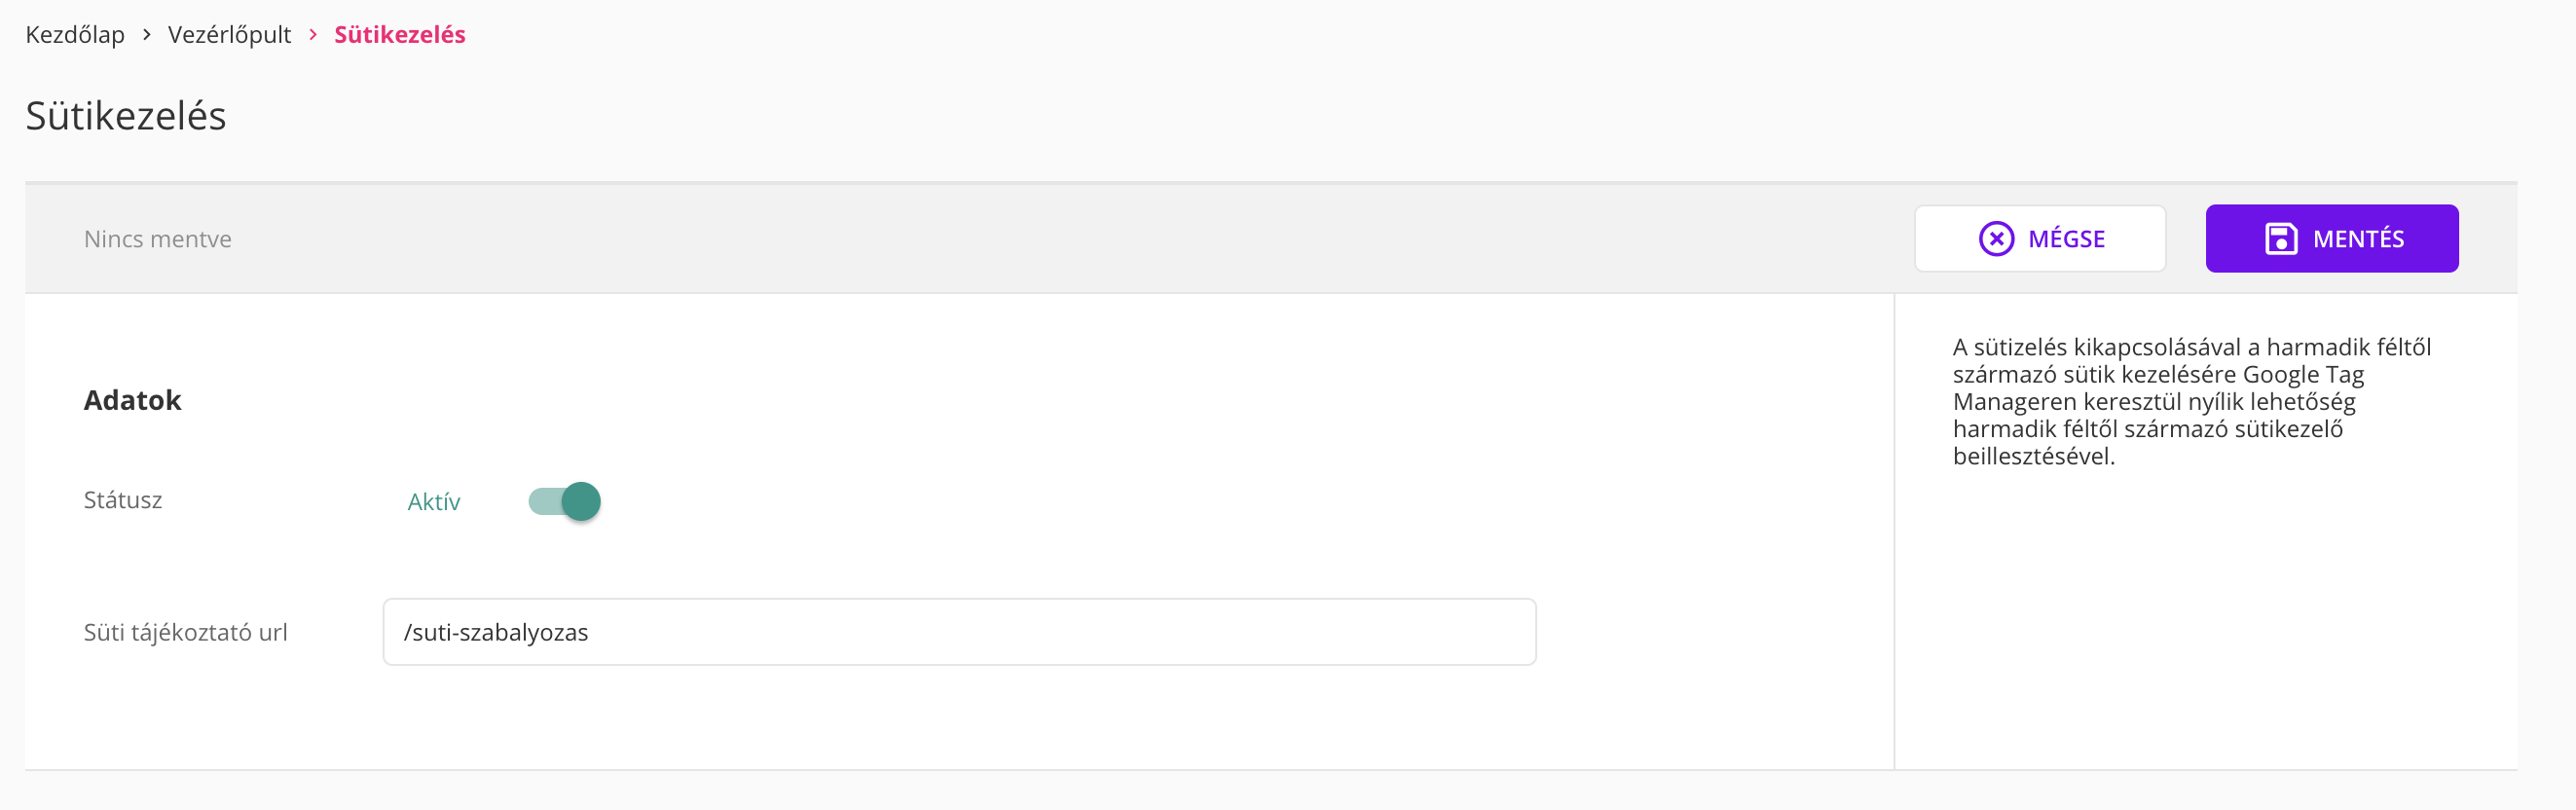
Task: Open the Vezérlőpult breadcrumb link
Action: pyautogui.click(x=229, y=35)
